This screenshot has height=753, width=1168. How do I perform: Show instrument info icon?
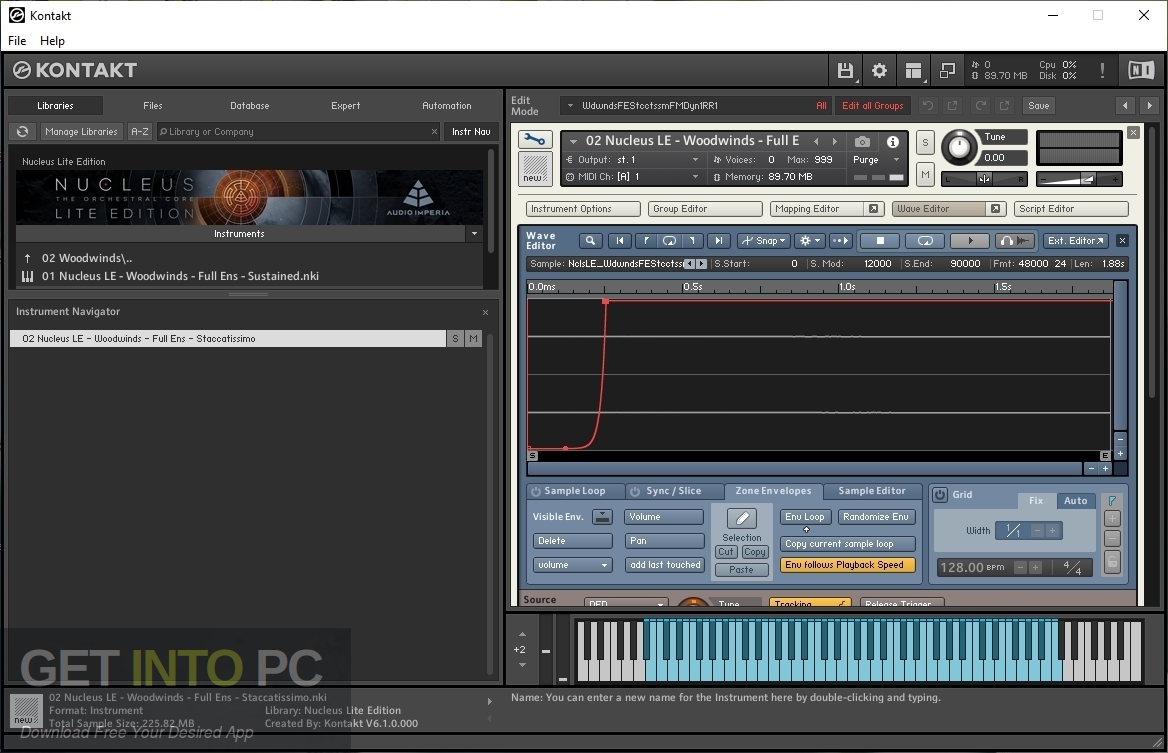(x=892, y=142)
